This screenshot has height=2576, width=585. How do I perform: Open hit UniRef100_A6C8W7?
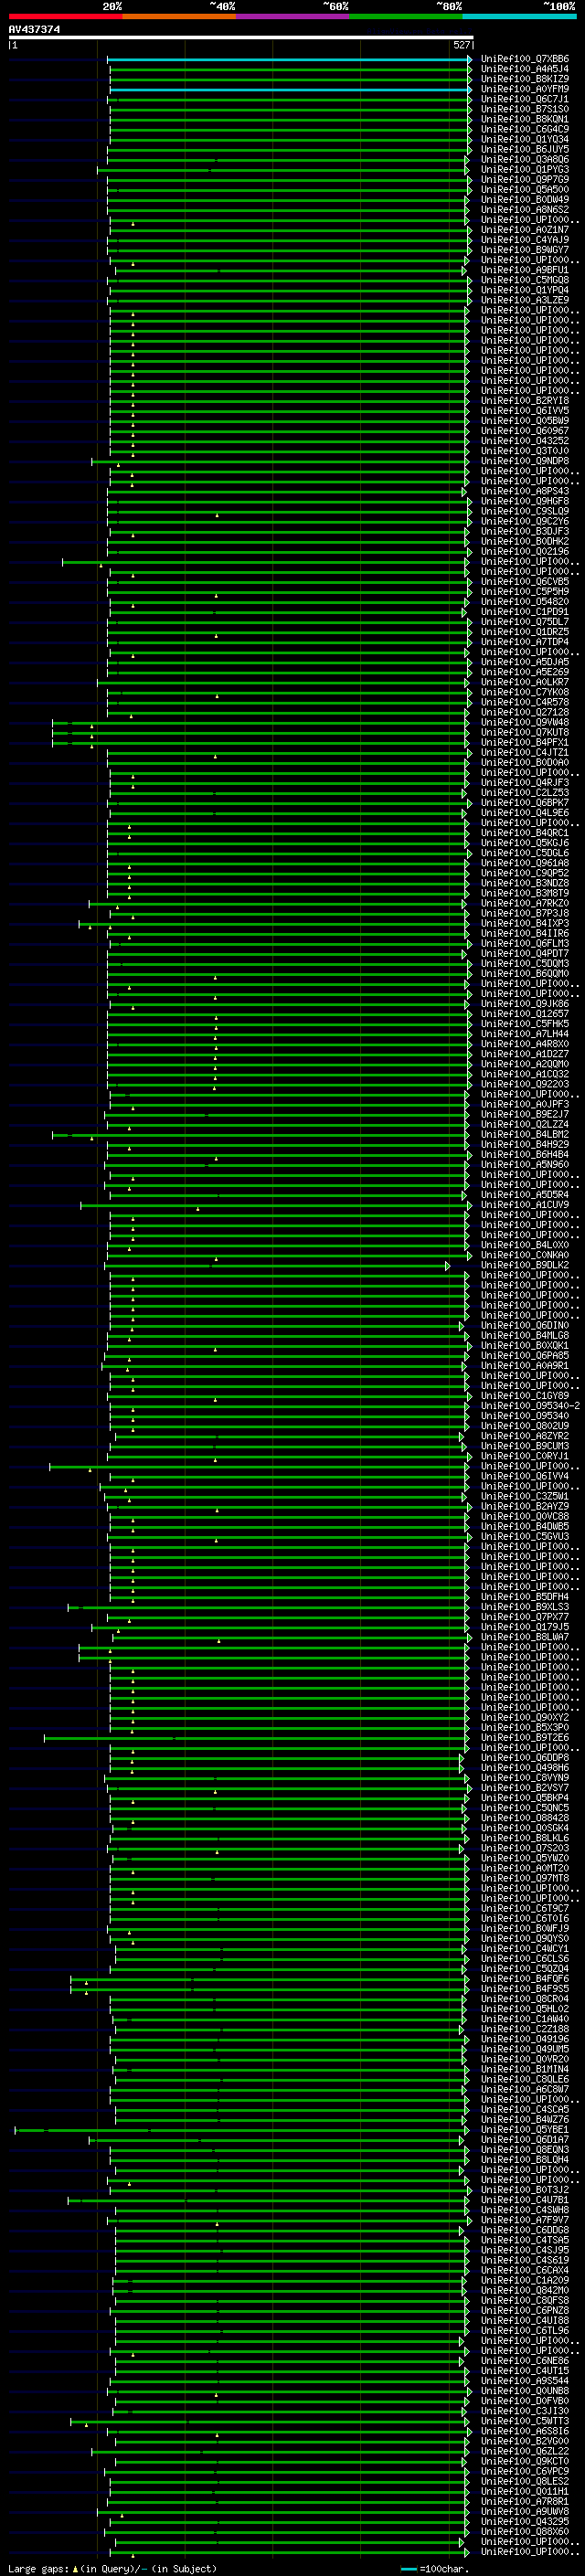click(525, 2089)
